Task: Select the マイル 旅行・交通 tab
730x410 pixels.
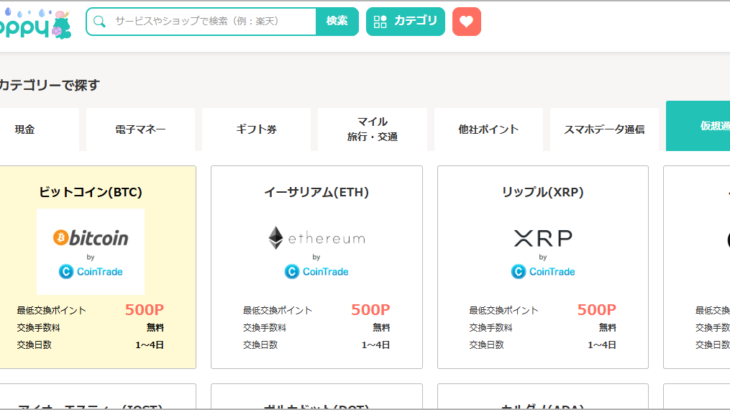Action: coord(372,129)
